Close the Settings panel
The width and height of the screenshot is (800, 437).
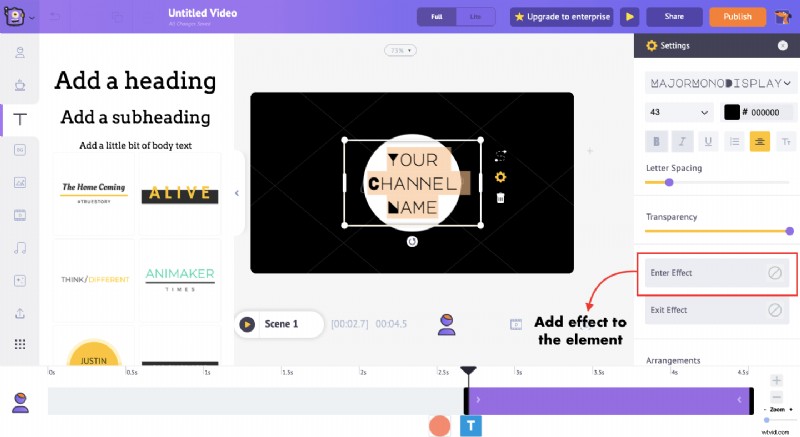(783, 45)
